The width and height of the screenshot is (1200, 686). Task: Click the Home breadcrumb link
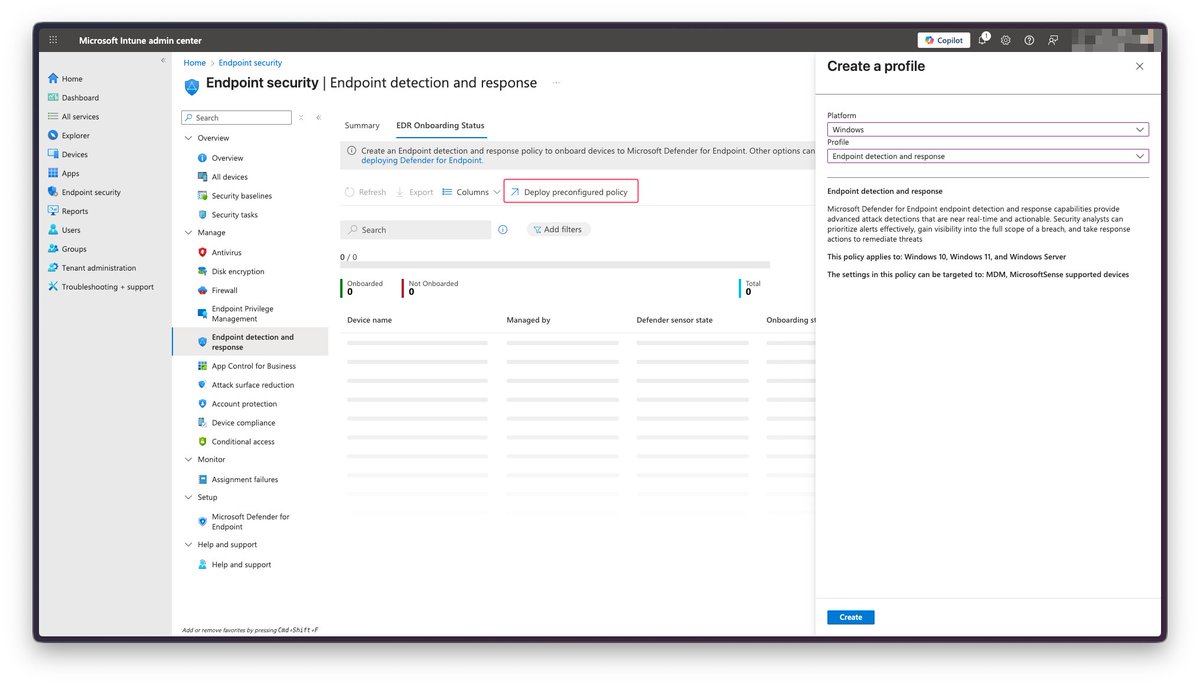point(194,63)
